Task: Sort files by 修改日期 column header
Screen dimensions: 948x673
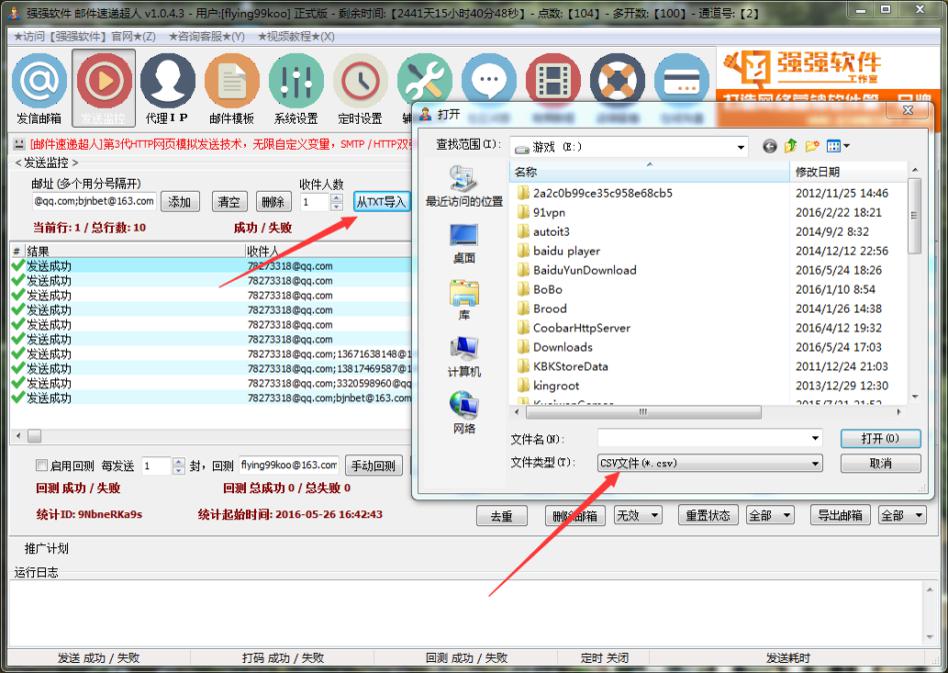Action: [x=848, y=172]
